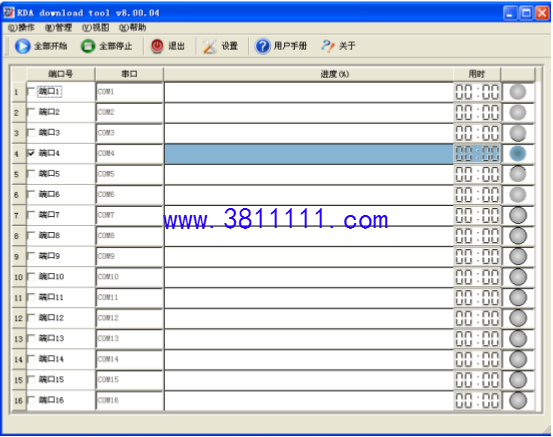Tick the 端口16 checkbox
The height and width of the screenshot is (437, 553).
tap(31, 400)
